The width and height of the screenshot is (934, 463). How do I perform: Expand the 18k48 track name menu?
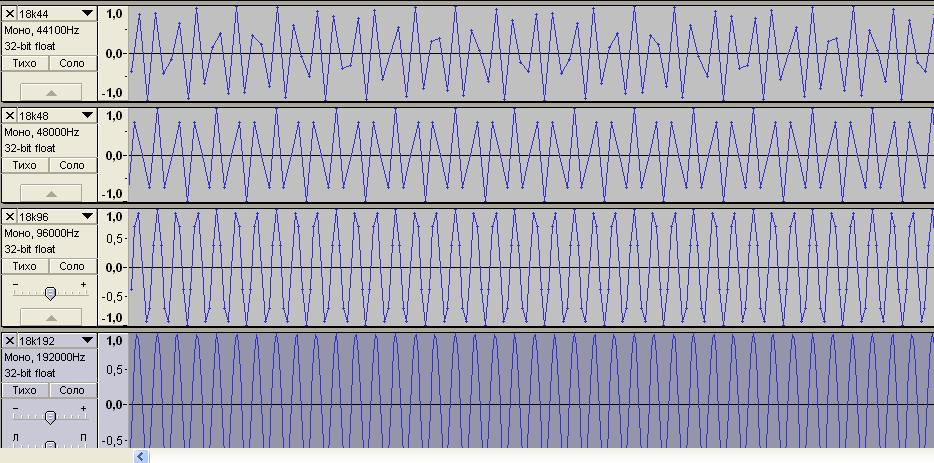coord(87,116)
